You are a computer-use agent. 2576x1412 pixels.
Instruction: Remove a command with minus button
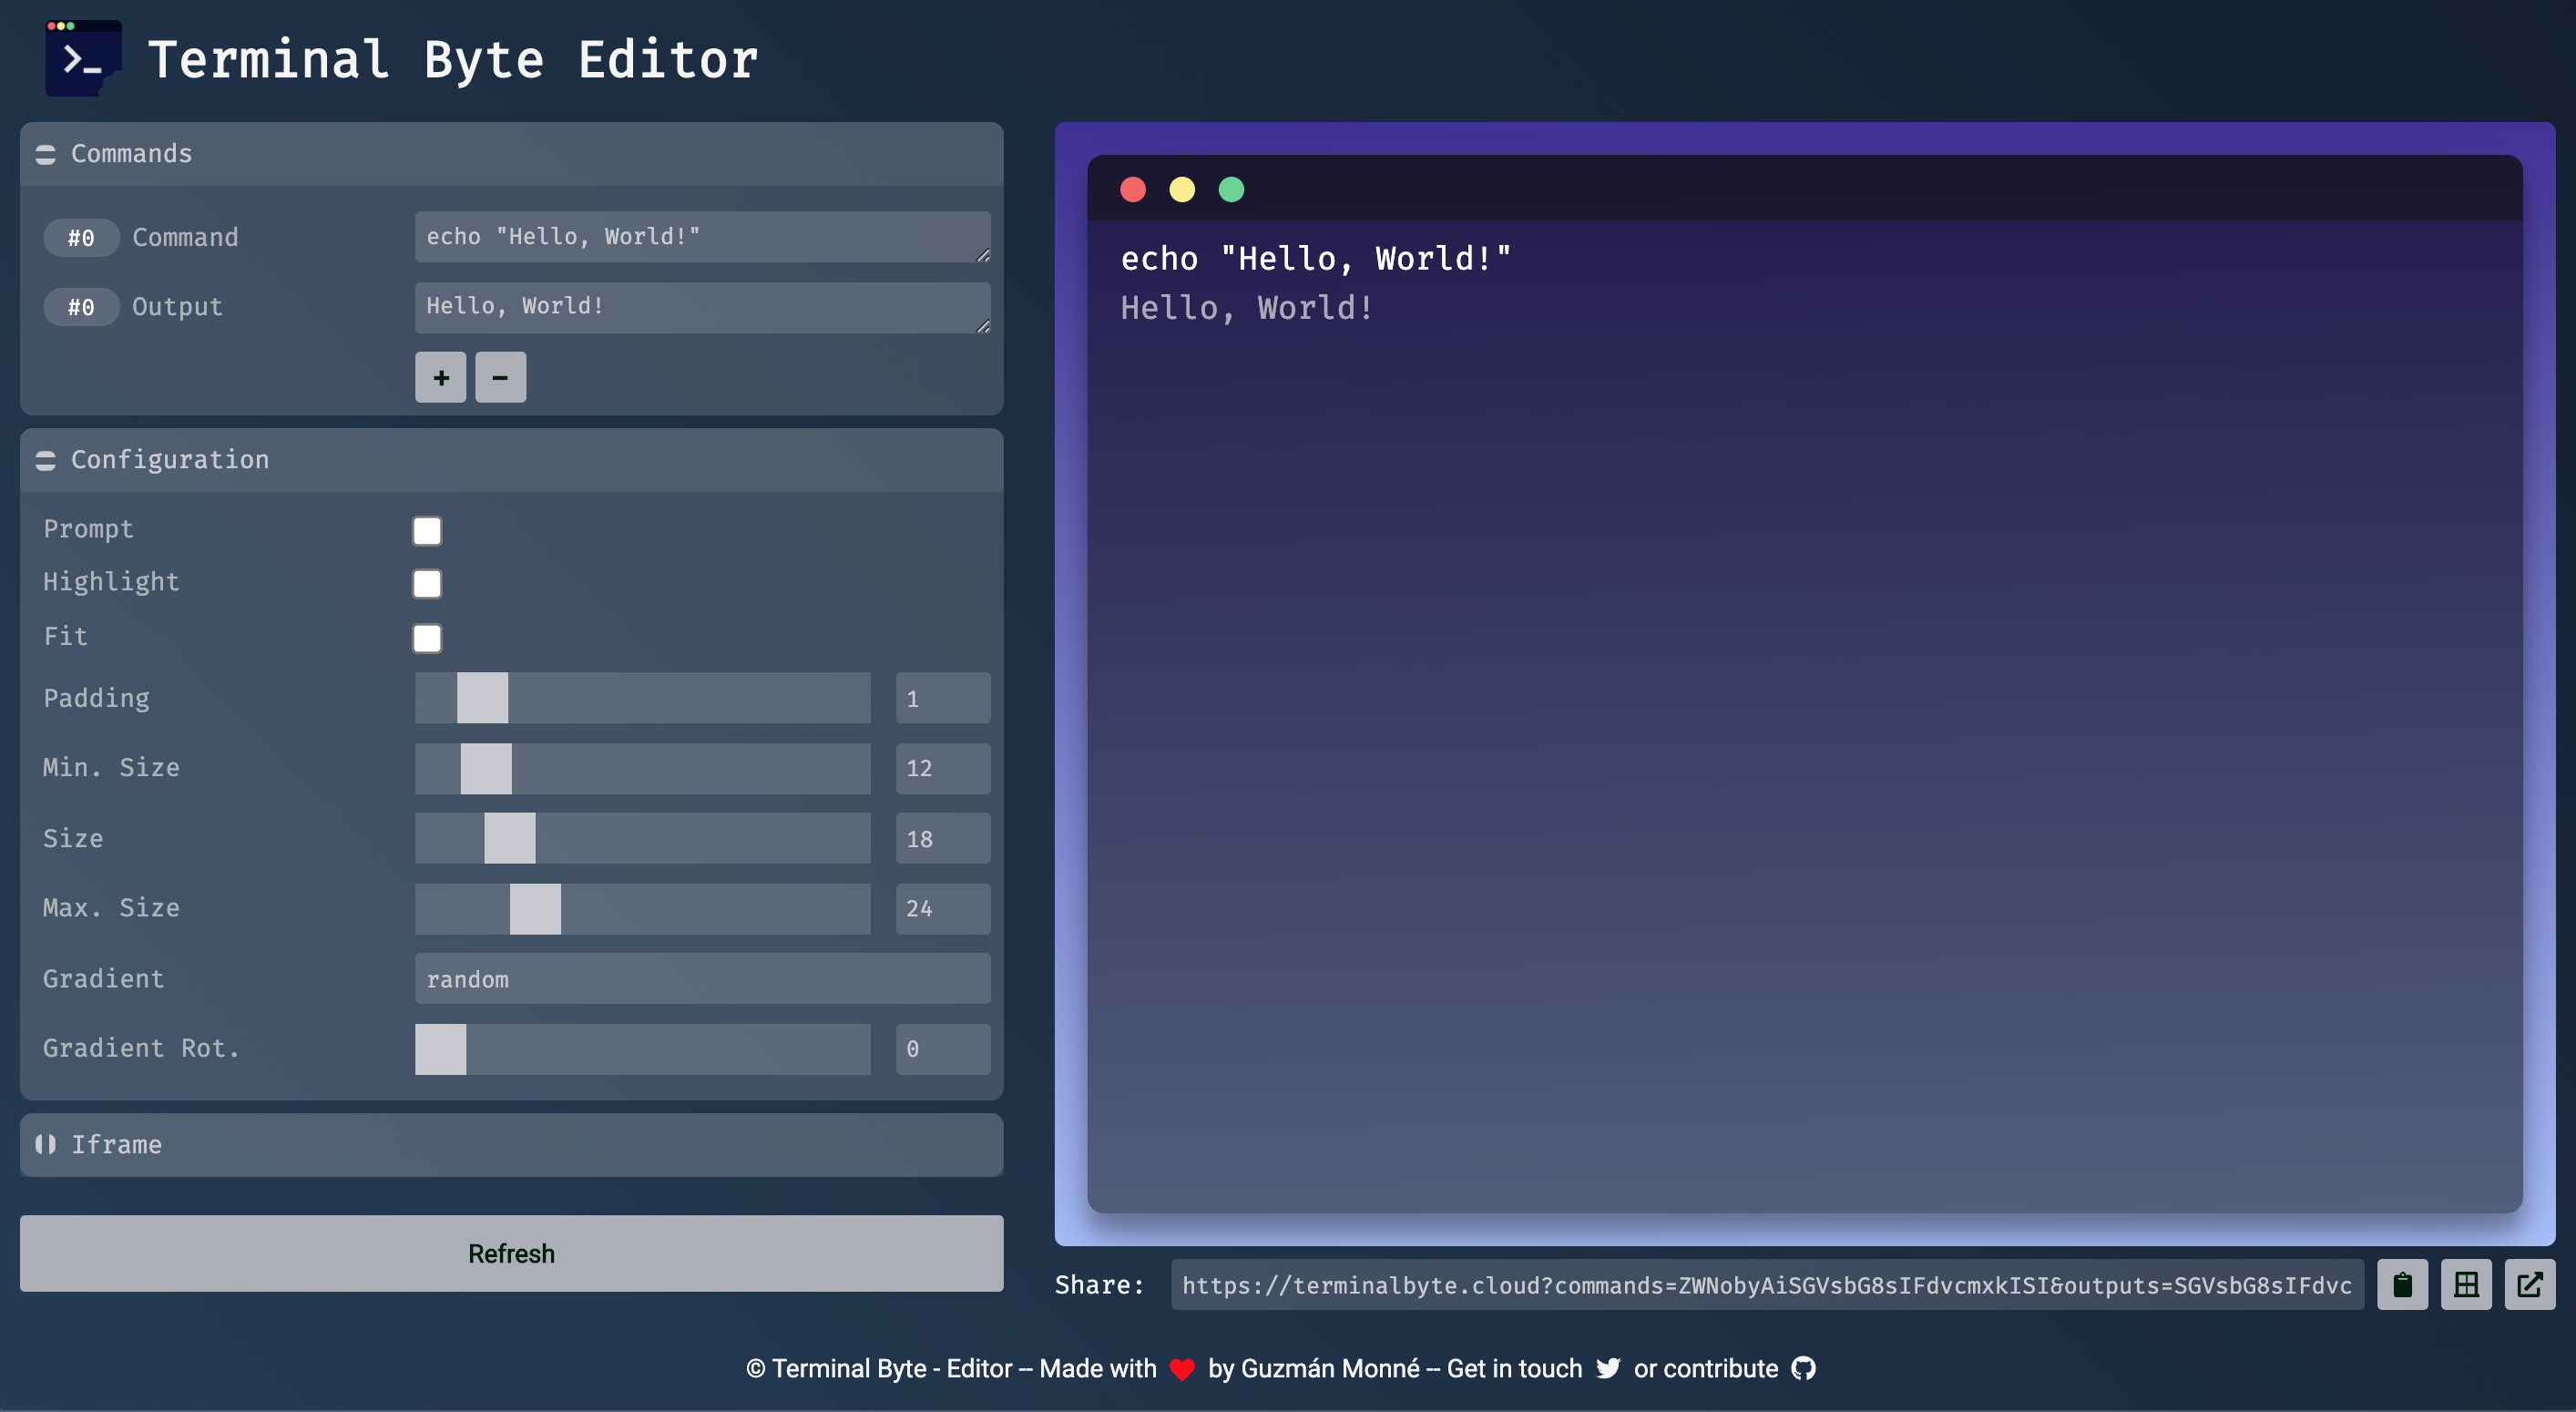pos(500,377)
